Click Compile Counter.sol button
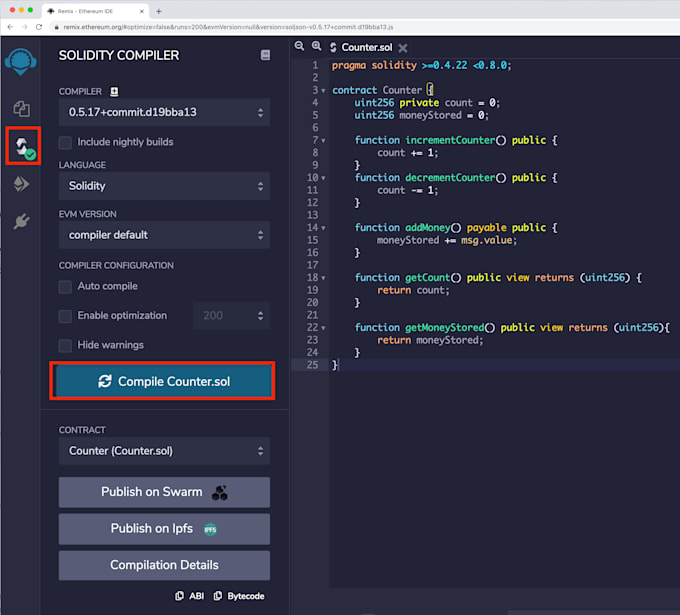 click(x=164, y=381)
